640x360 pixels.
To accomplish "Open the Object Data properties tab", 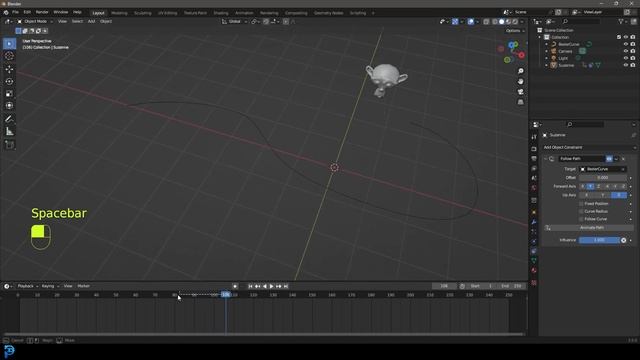I will [534, 260].
